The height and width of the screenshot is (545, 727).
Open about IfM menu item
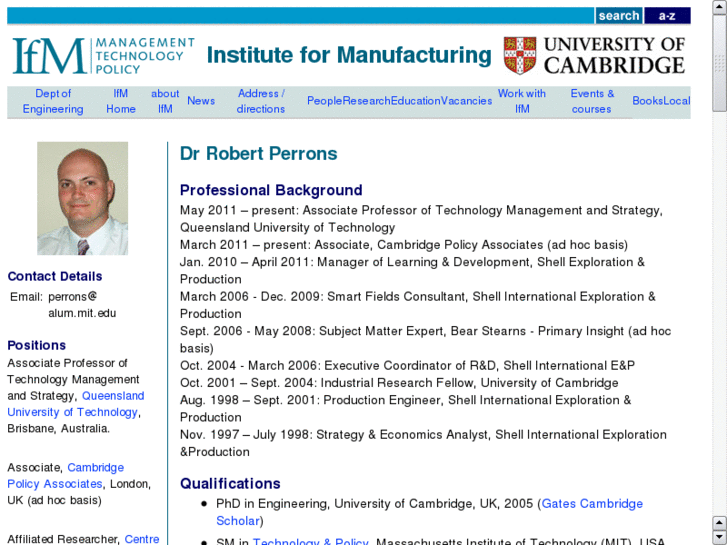coord(165,101)
